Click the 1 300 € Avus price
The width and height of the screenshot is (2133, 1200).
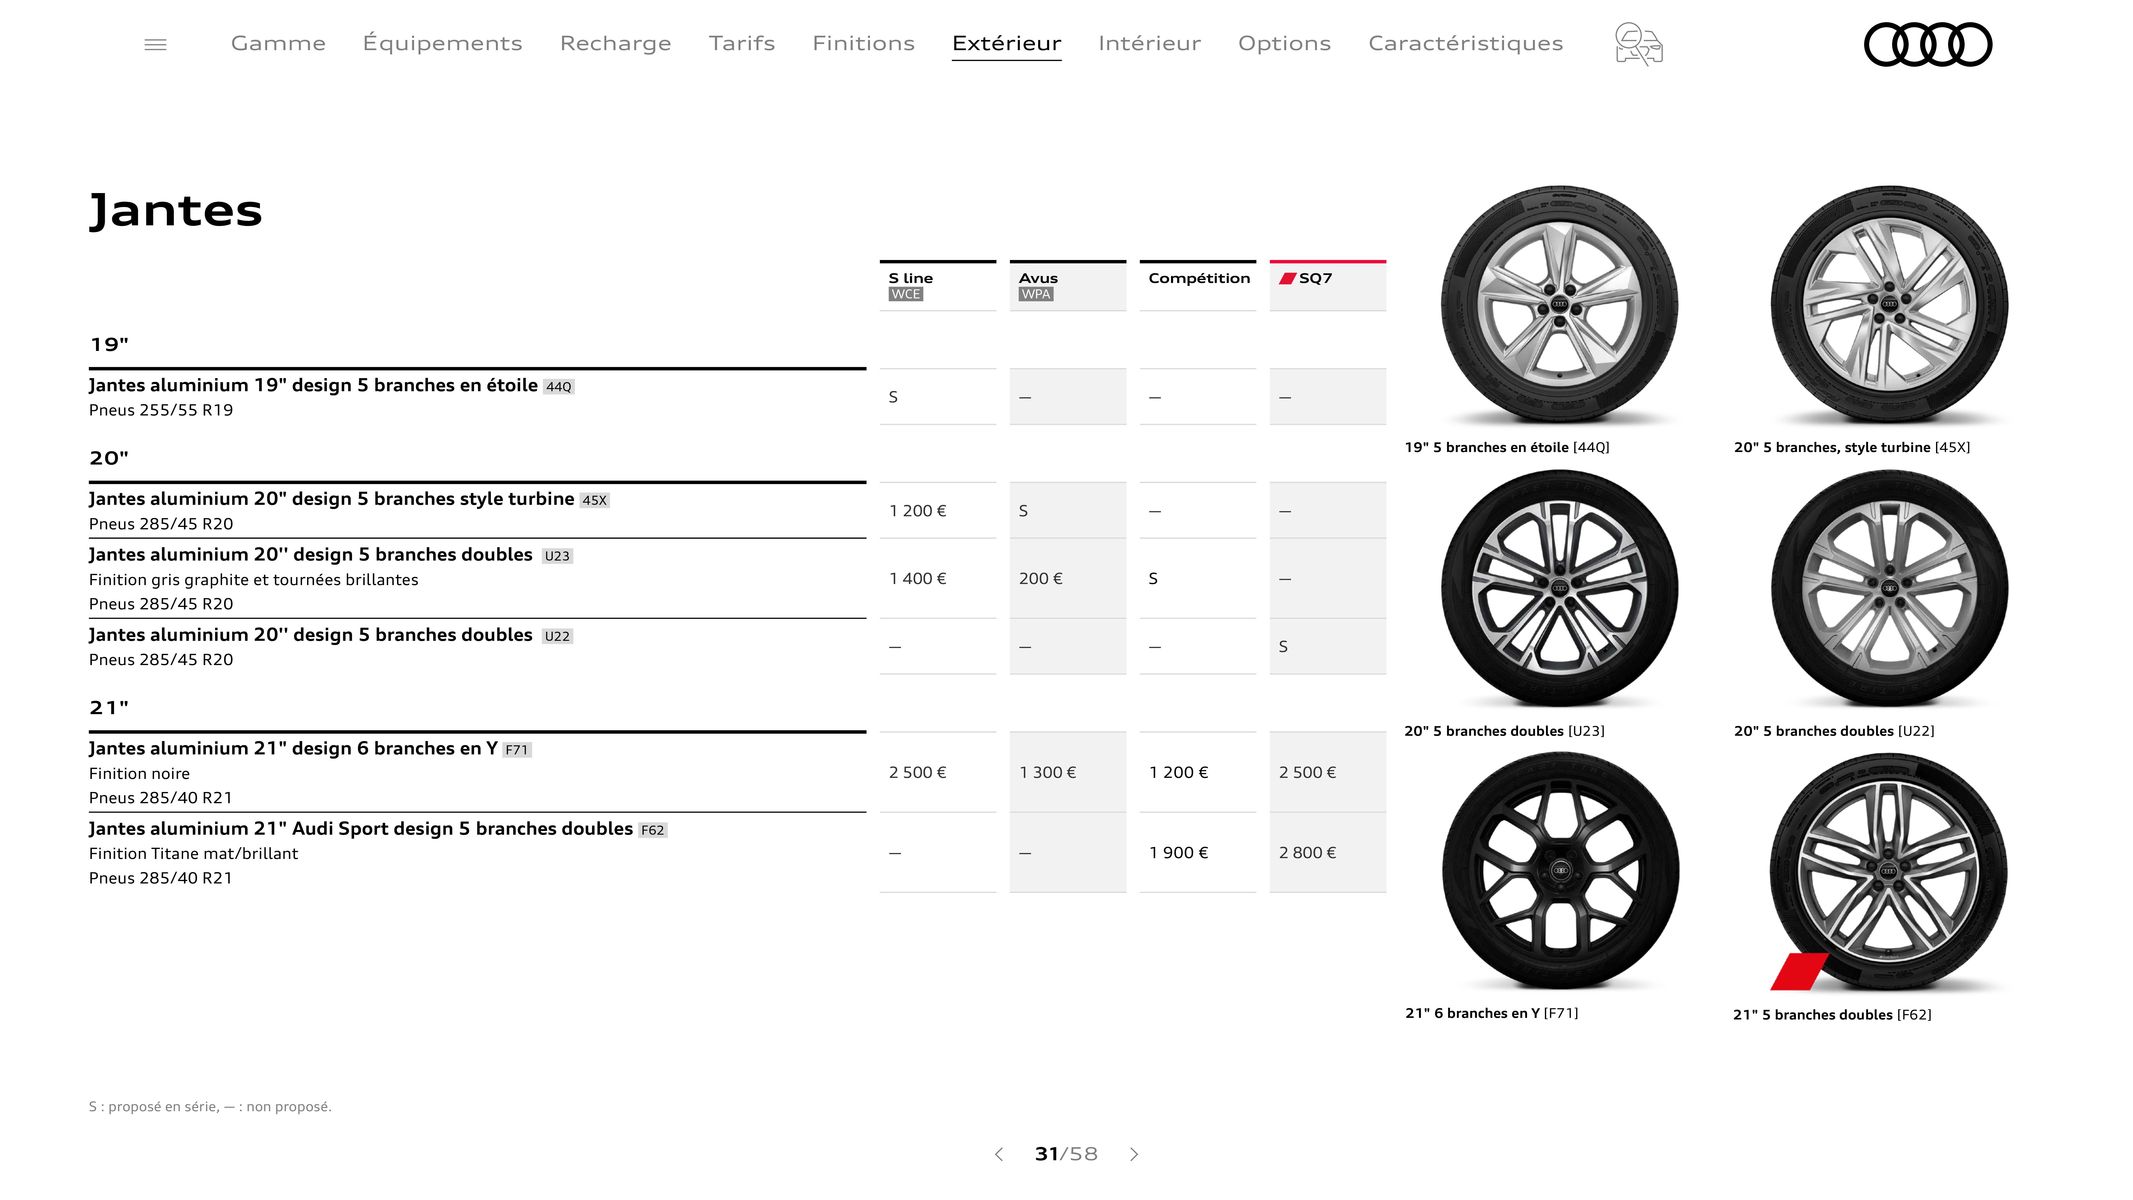coord(1047,773)
